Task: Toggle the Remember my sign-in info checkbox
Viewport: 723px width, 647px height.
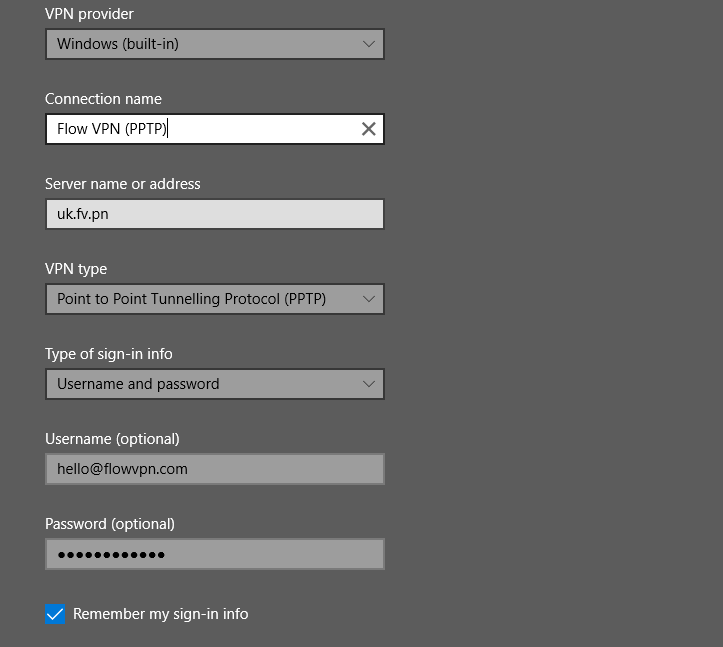Action: (56, 614)
